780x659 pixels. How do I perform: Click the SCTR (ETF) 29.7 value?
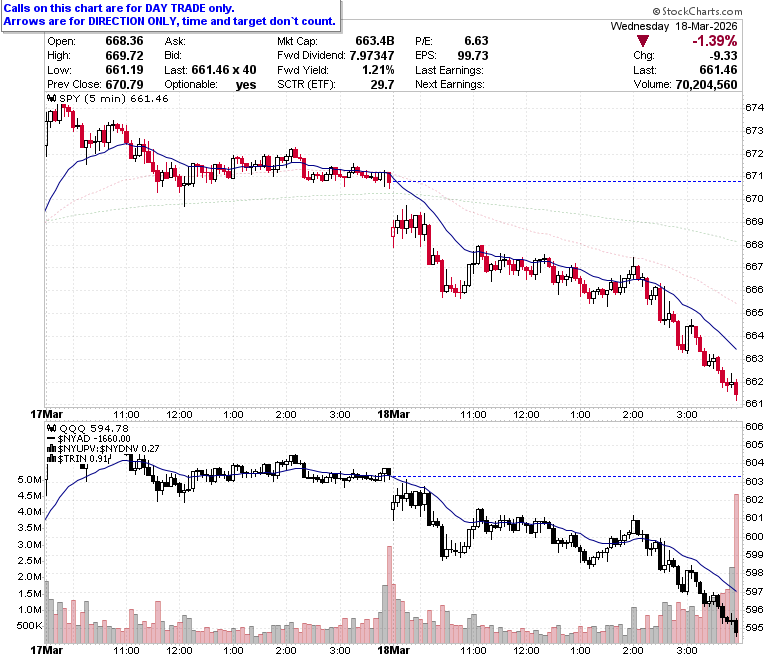click(x=382, y=85)
